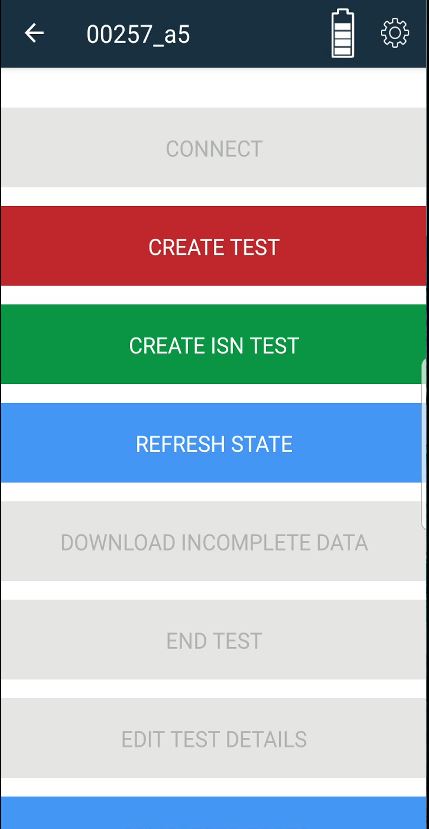This screenshot has height=829, width=429.
Task: Select the ISN test creation option
Action: pos(213,345)
